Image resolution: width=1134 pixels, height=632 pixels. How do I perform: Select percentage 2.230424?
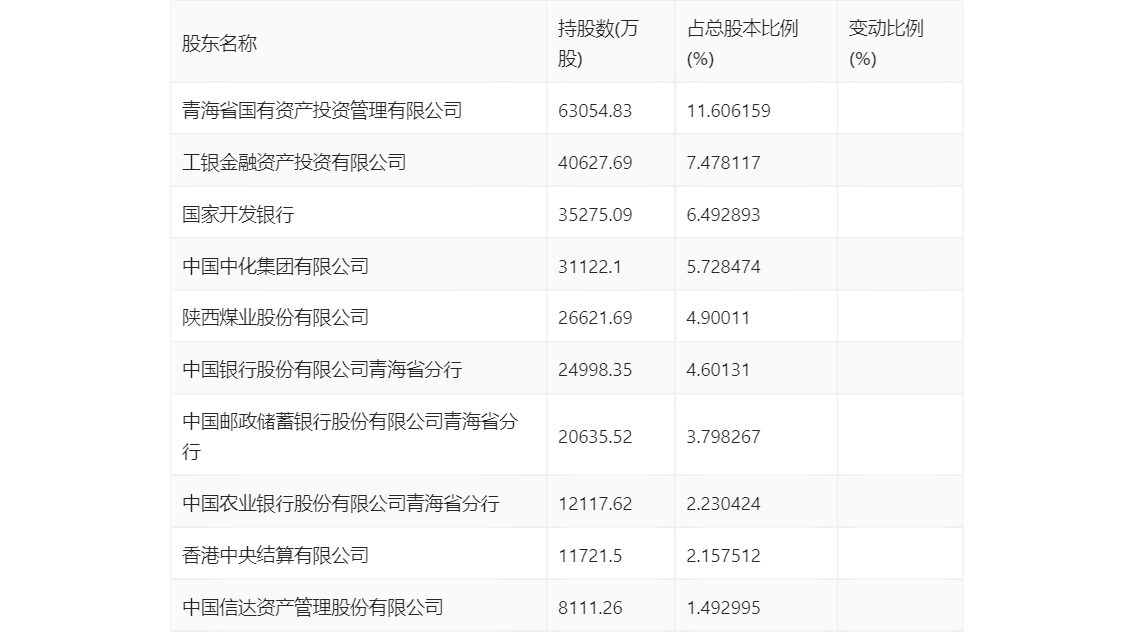pyautogui.click(x=723, y=503)
